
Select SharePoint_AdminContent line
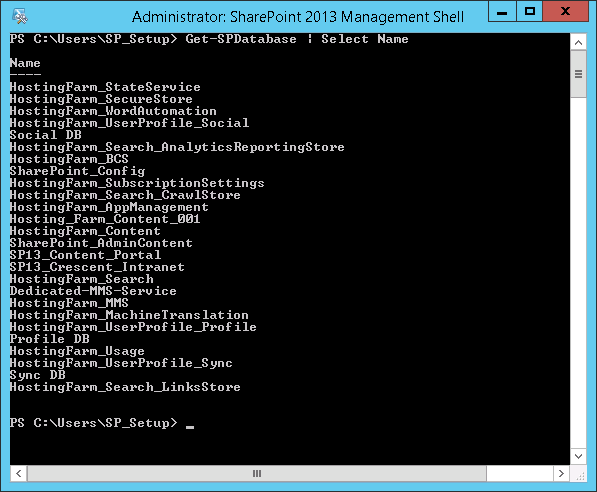click(x=101, y=243)
